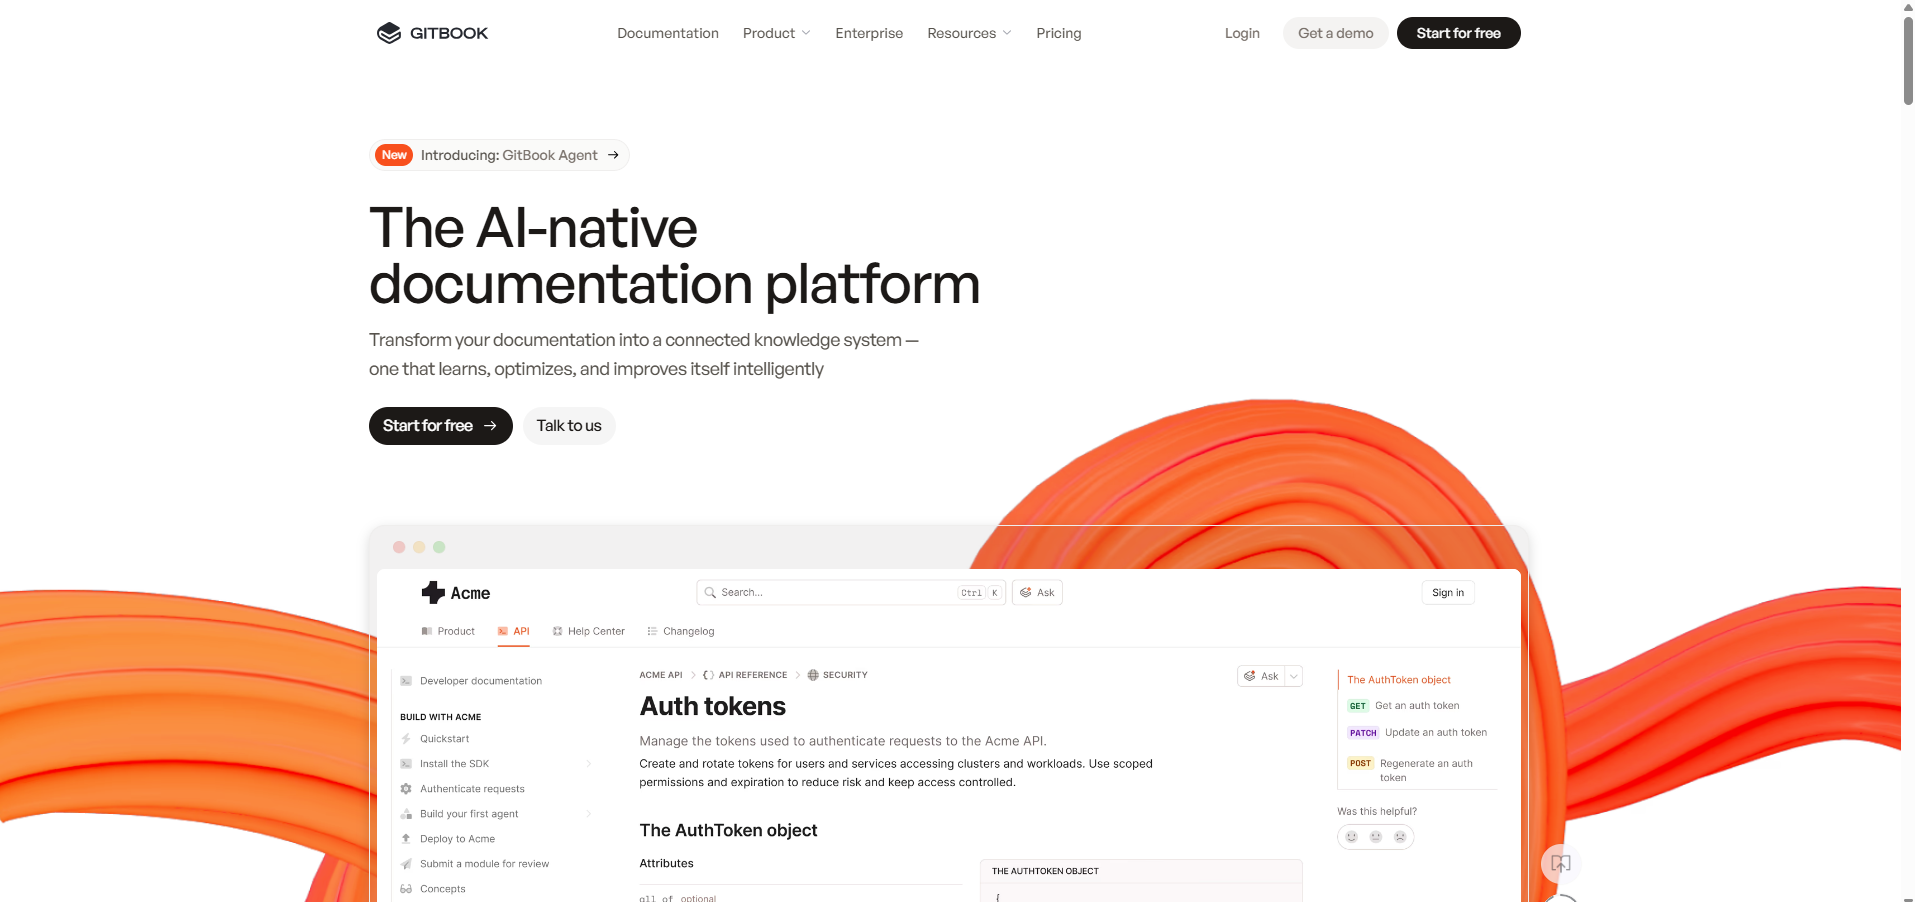Click the page vertical scrollbar thumb

click(1908, 60)
